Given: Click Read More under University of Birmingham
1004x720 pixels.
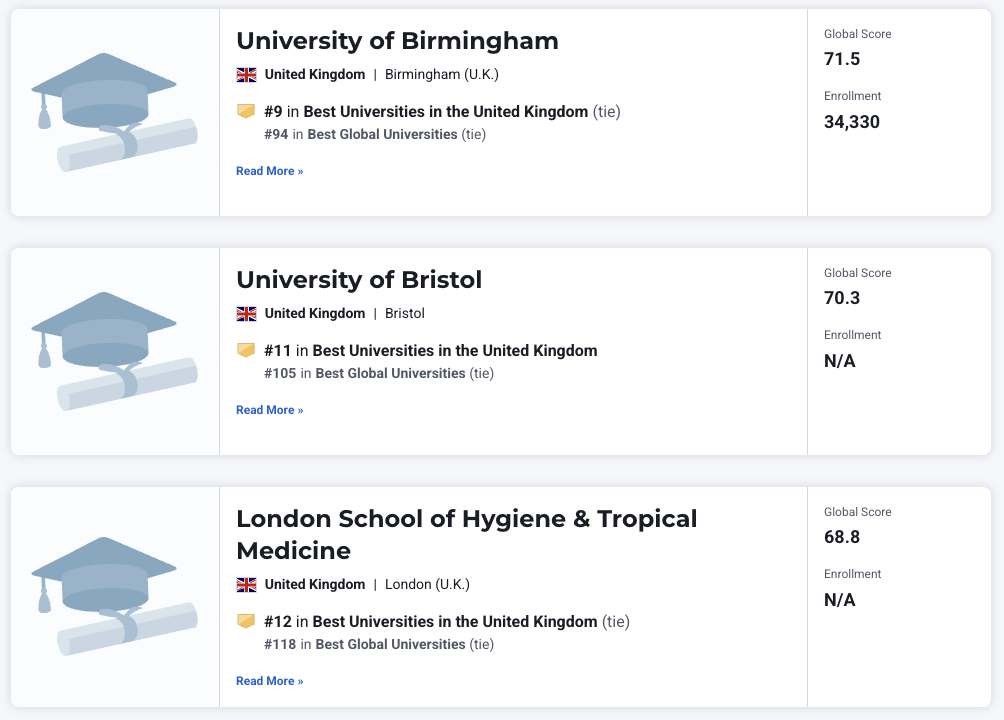Looking at the screenshot, I should point(269,171).
